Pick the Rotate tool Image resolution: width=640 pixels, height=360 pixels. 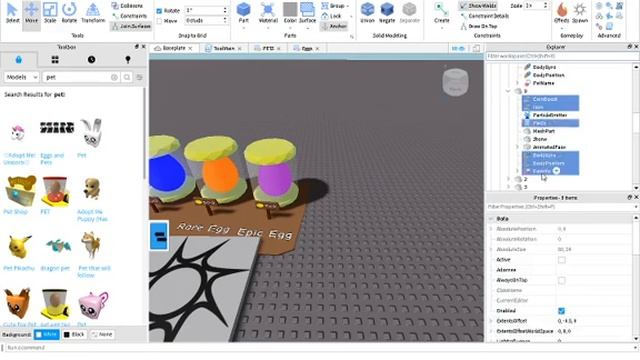click(x=69, y=13)
